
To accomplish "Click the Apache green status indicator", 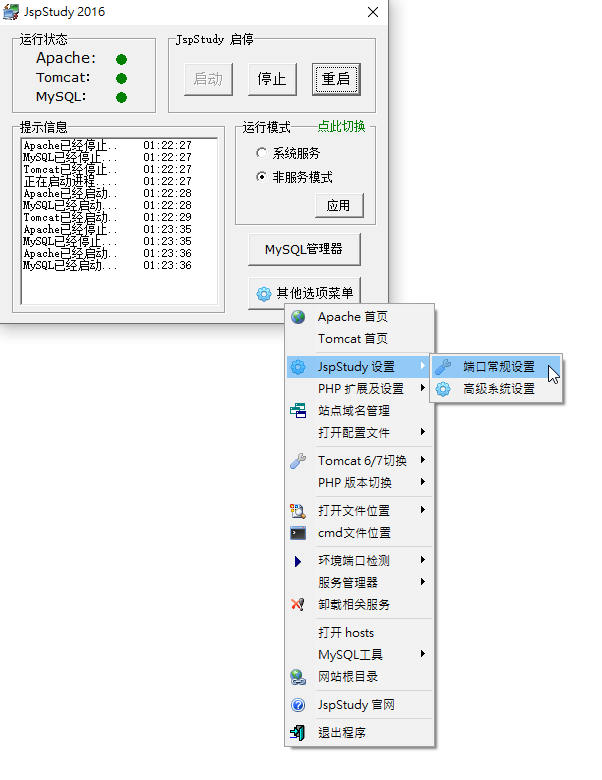I will (x=121, y=60).
